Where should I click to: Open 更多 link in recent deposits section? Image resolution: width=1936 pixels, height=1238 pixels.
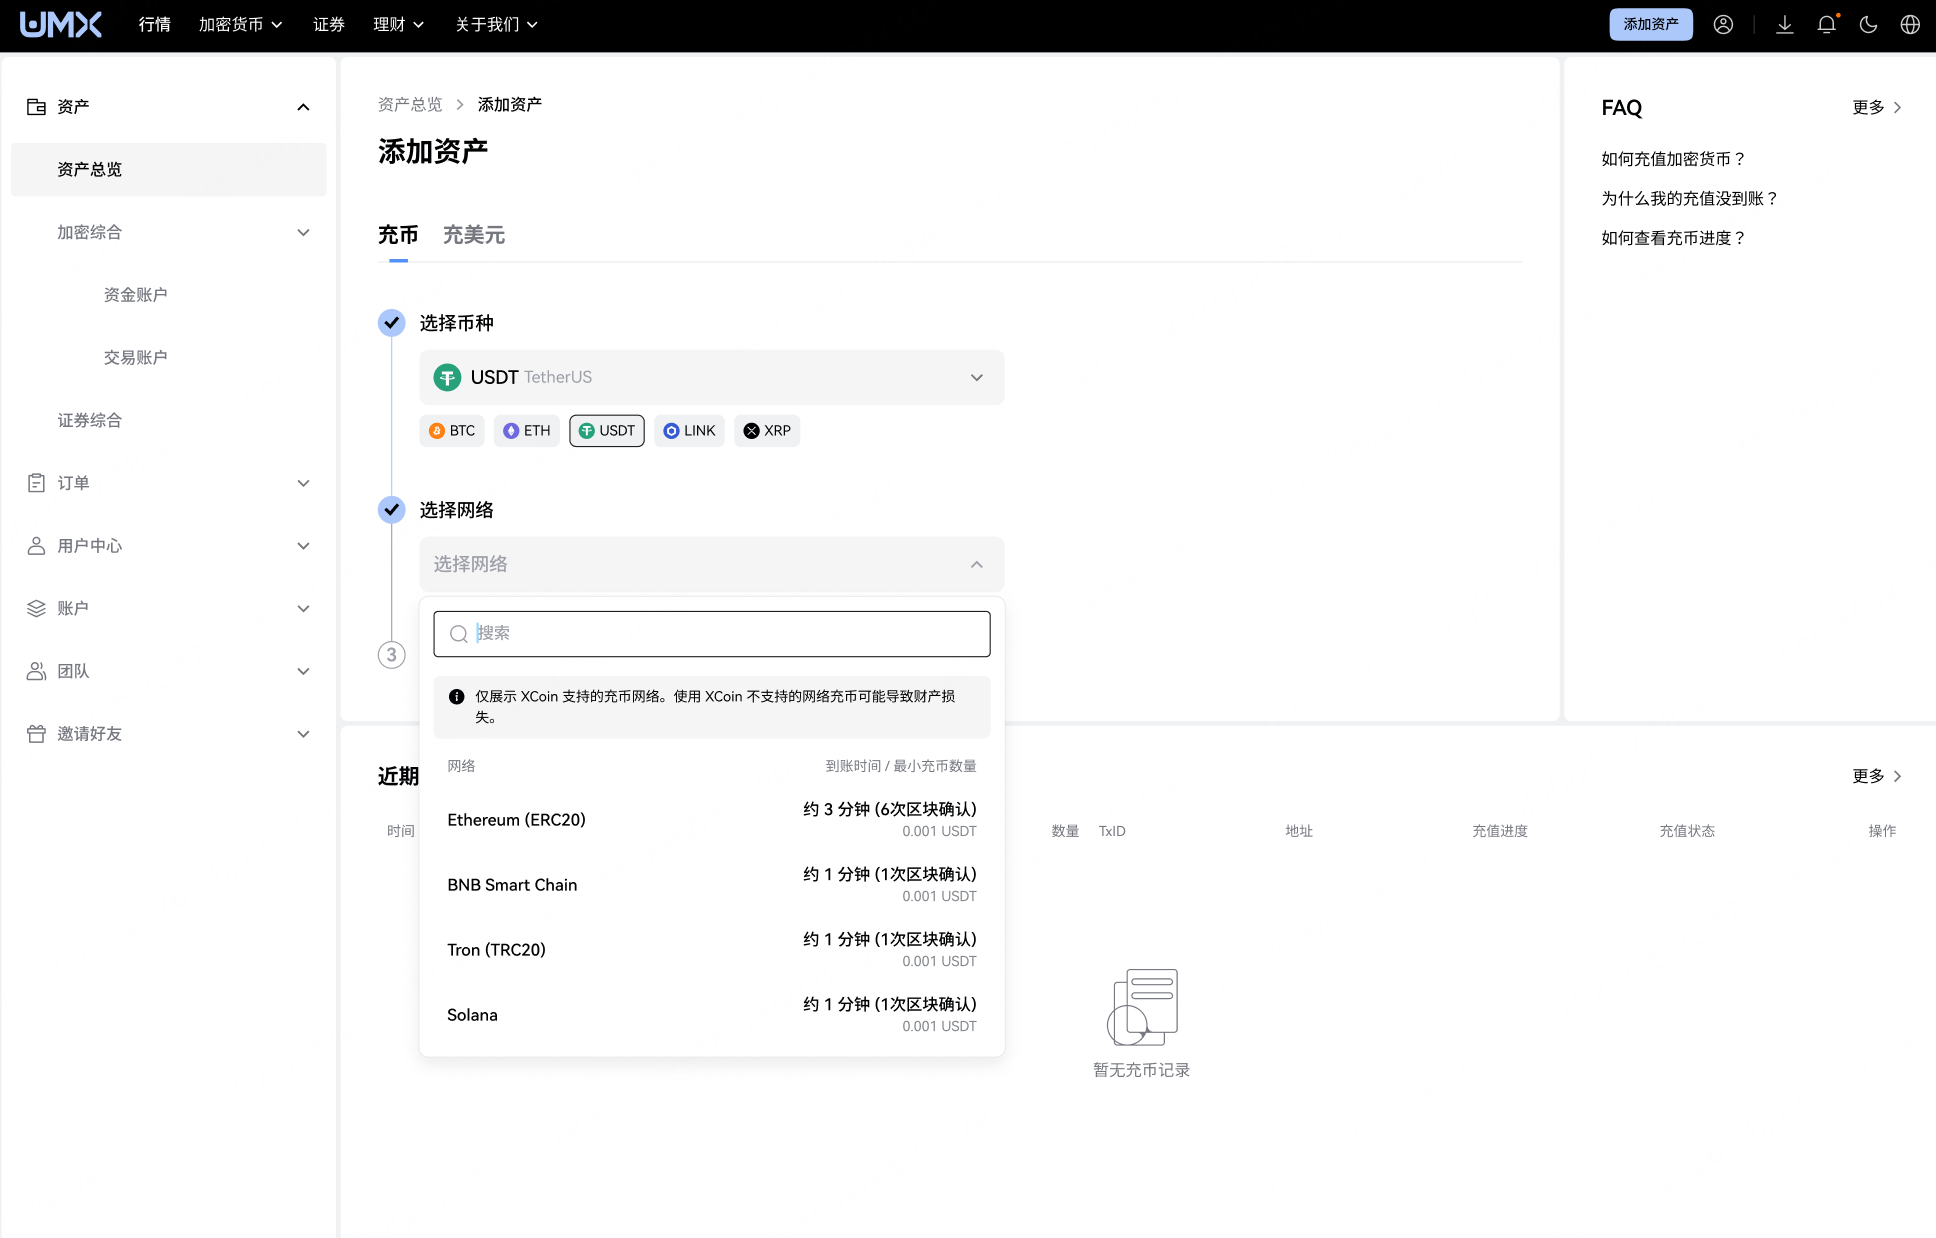pyautogui.click(x=1877, y=776)
